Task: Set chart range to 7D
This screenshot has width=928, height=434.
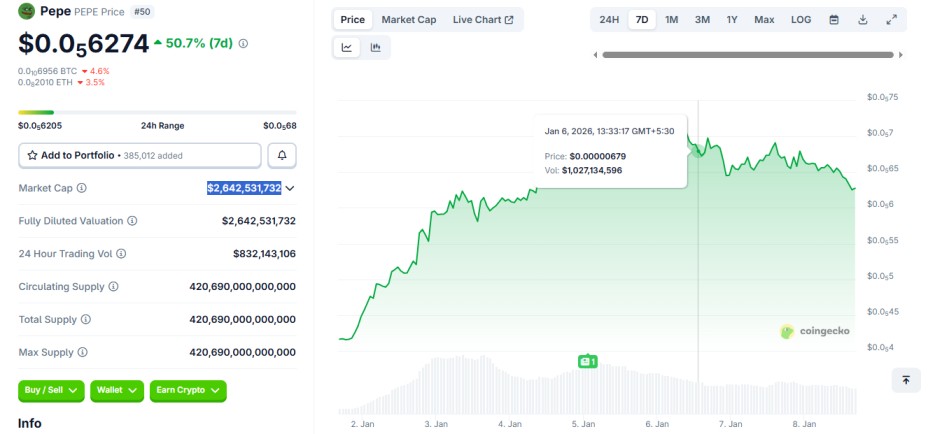Action: pos(642,20)
